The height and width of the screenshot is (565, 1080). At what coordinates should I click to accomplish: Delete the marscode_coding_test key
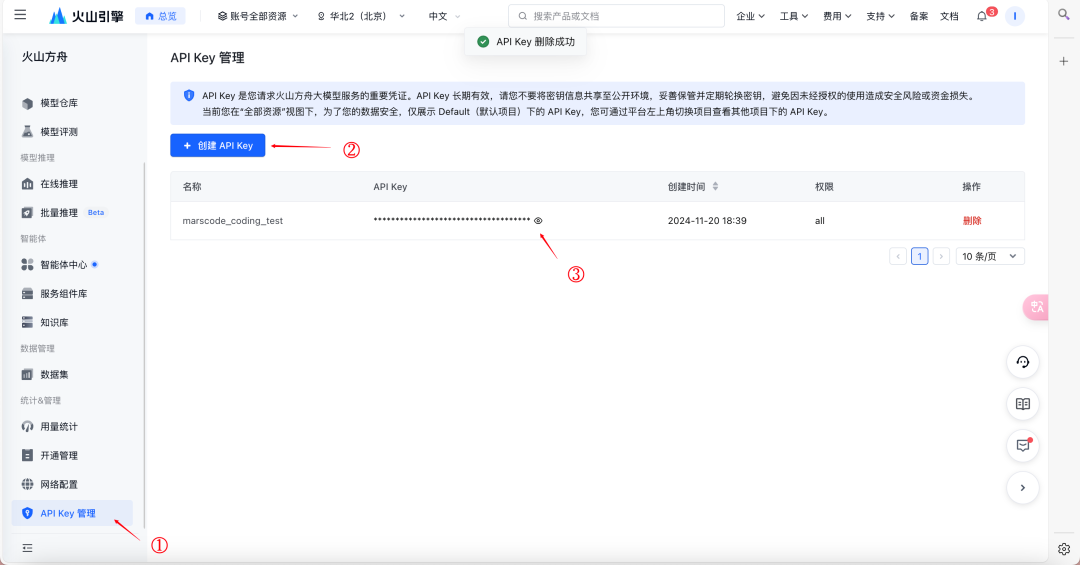pyautogui.click(x=972, y=220)
